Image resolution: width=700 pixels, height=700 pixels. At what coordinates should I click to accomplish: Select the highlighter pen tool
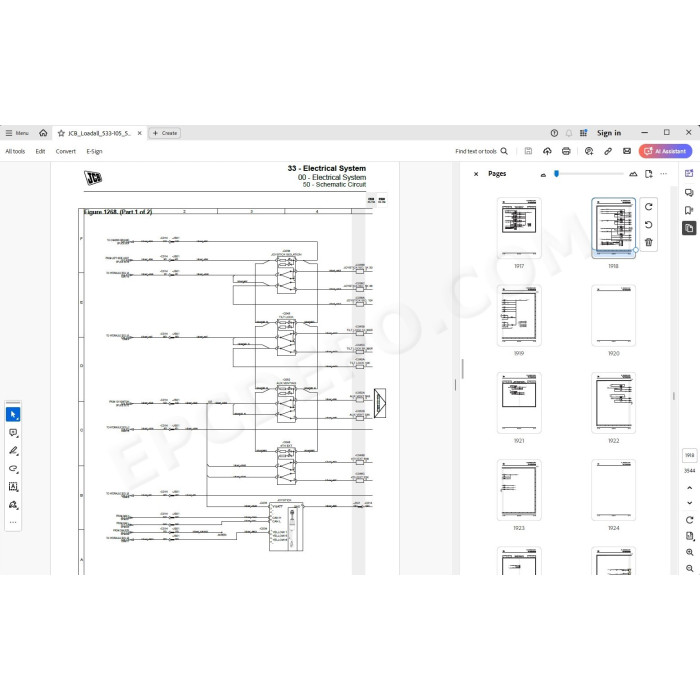pos(13,451)
